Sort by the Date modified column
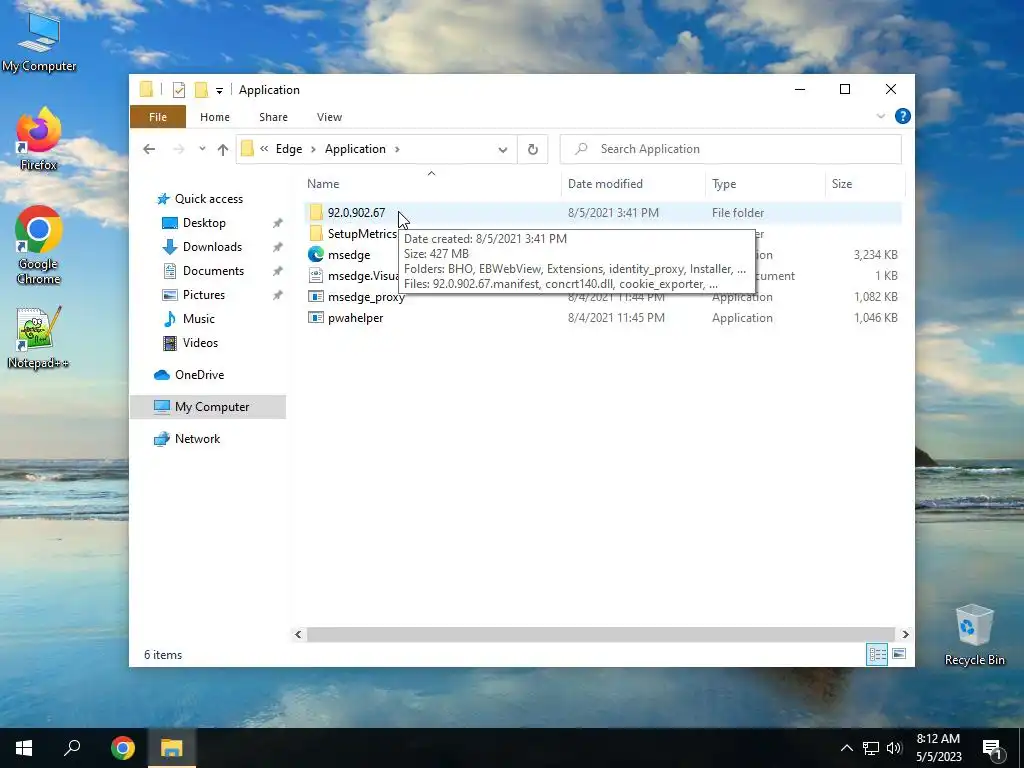This screenshot has width=1024, height=768. [x=633, y=184]
